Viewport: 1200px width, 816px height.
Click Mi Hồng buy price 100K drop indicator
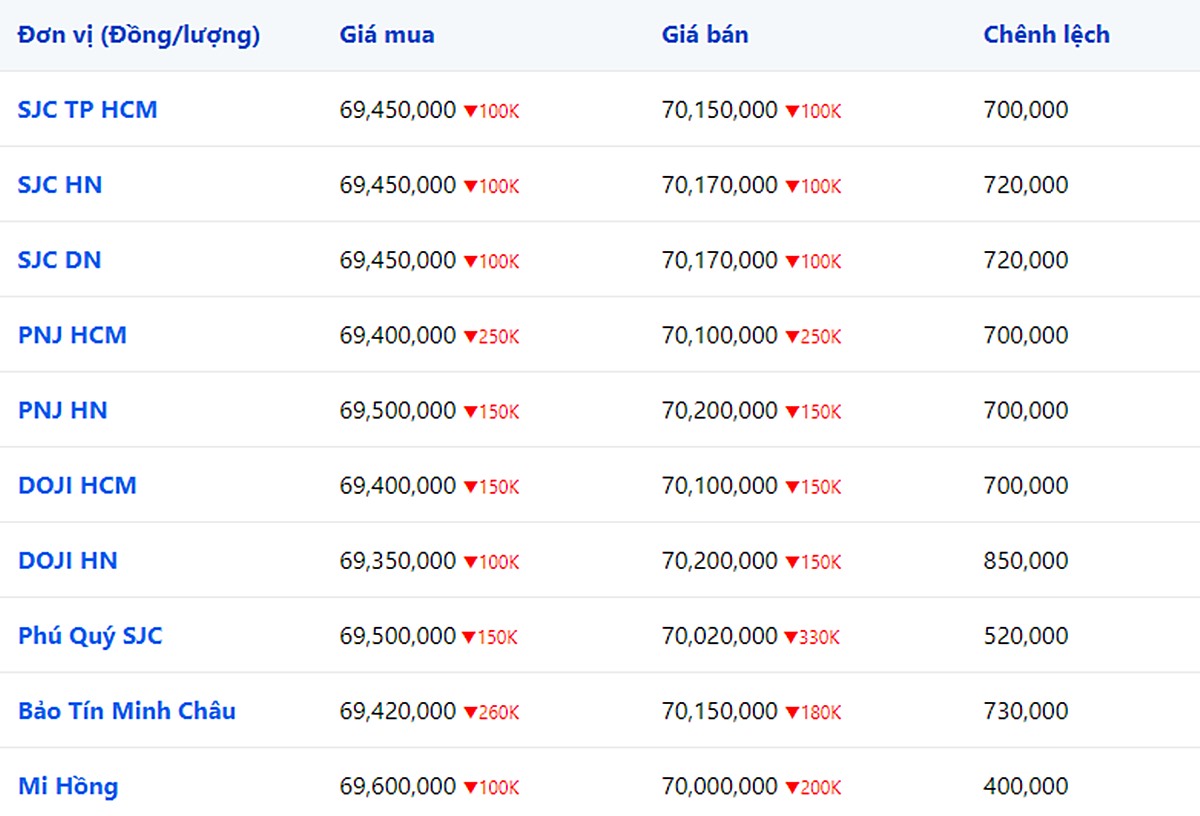tap(491, 788)
